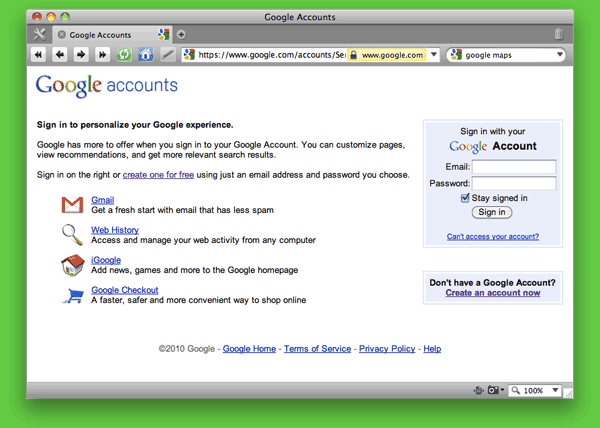Screen dimensions: 600x428
Task: Open the Privacy Policy link
Action: click(387, 349)
